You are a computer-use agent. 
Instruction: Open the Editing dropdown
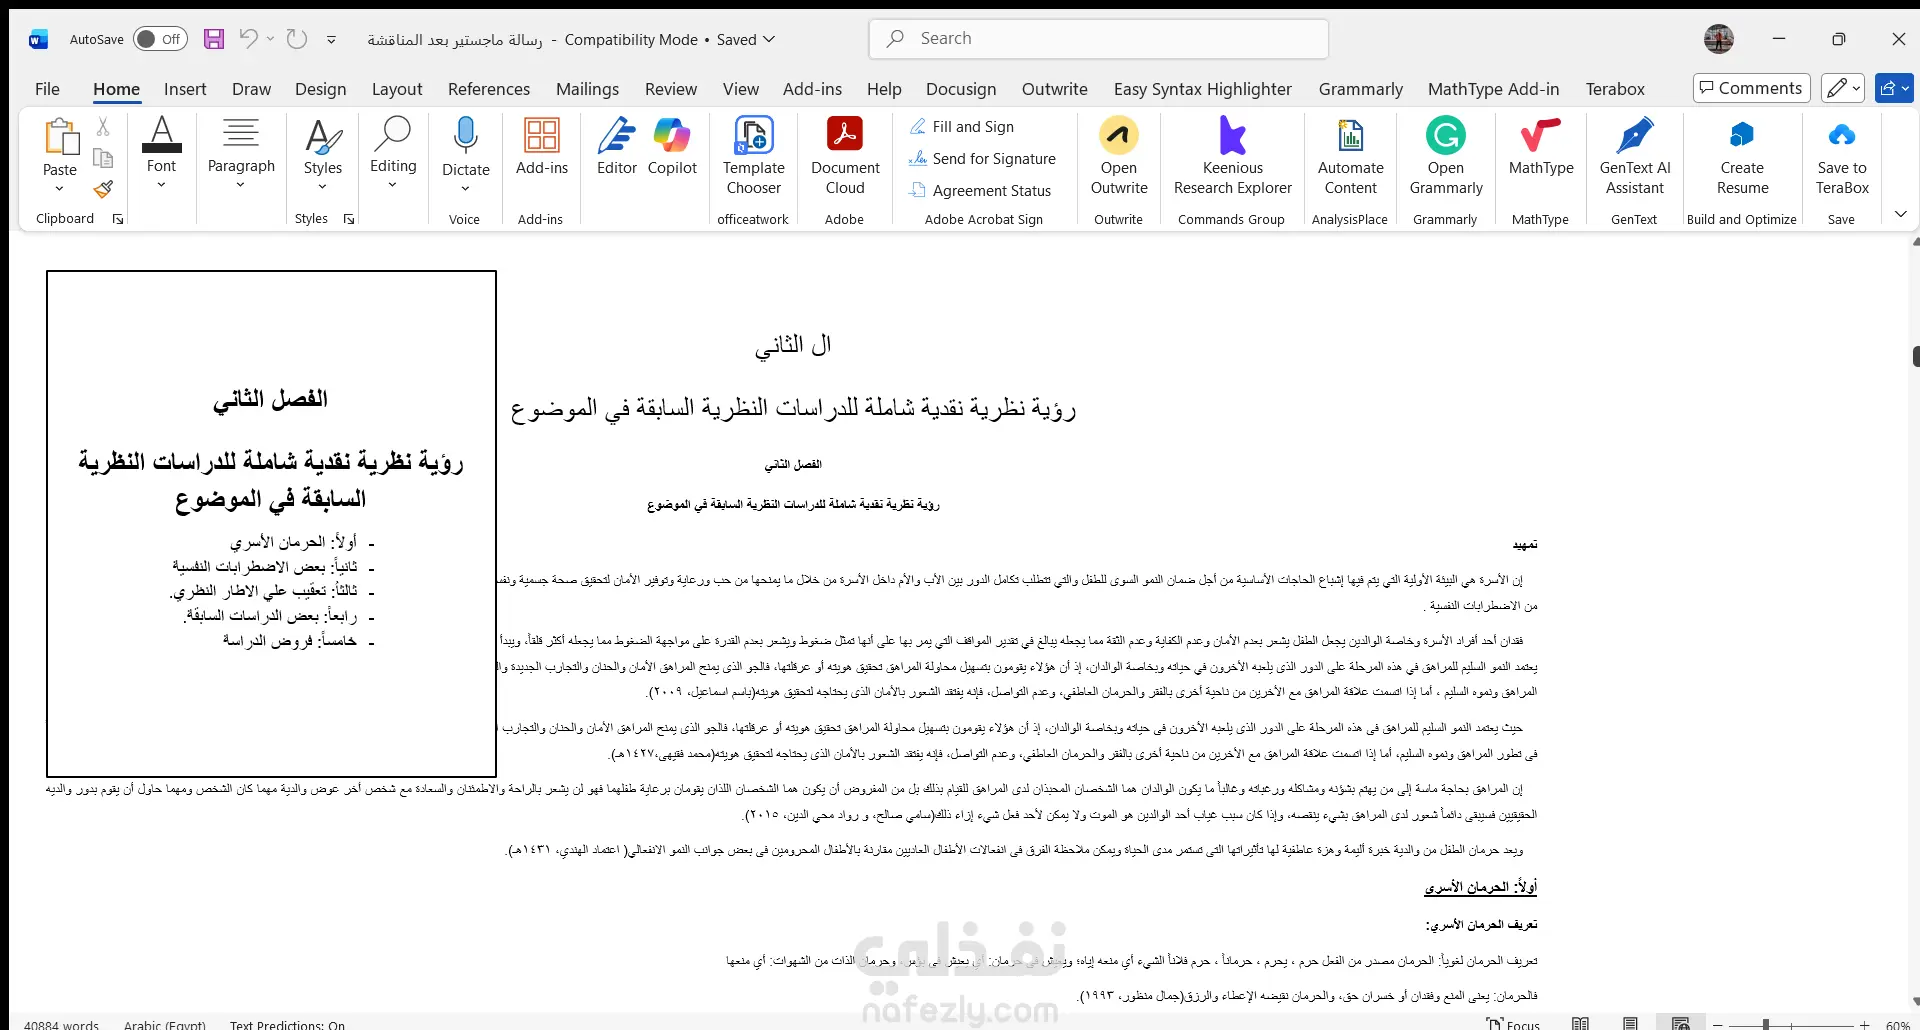tap(393, 185)
